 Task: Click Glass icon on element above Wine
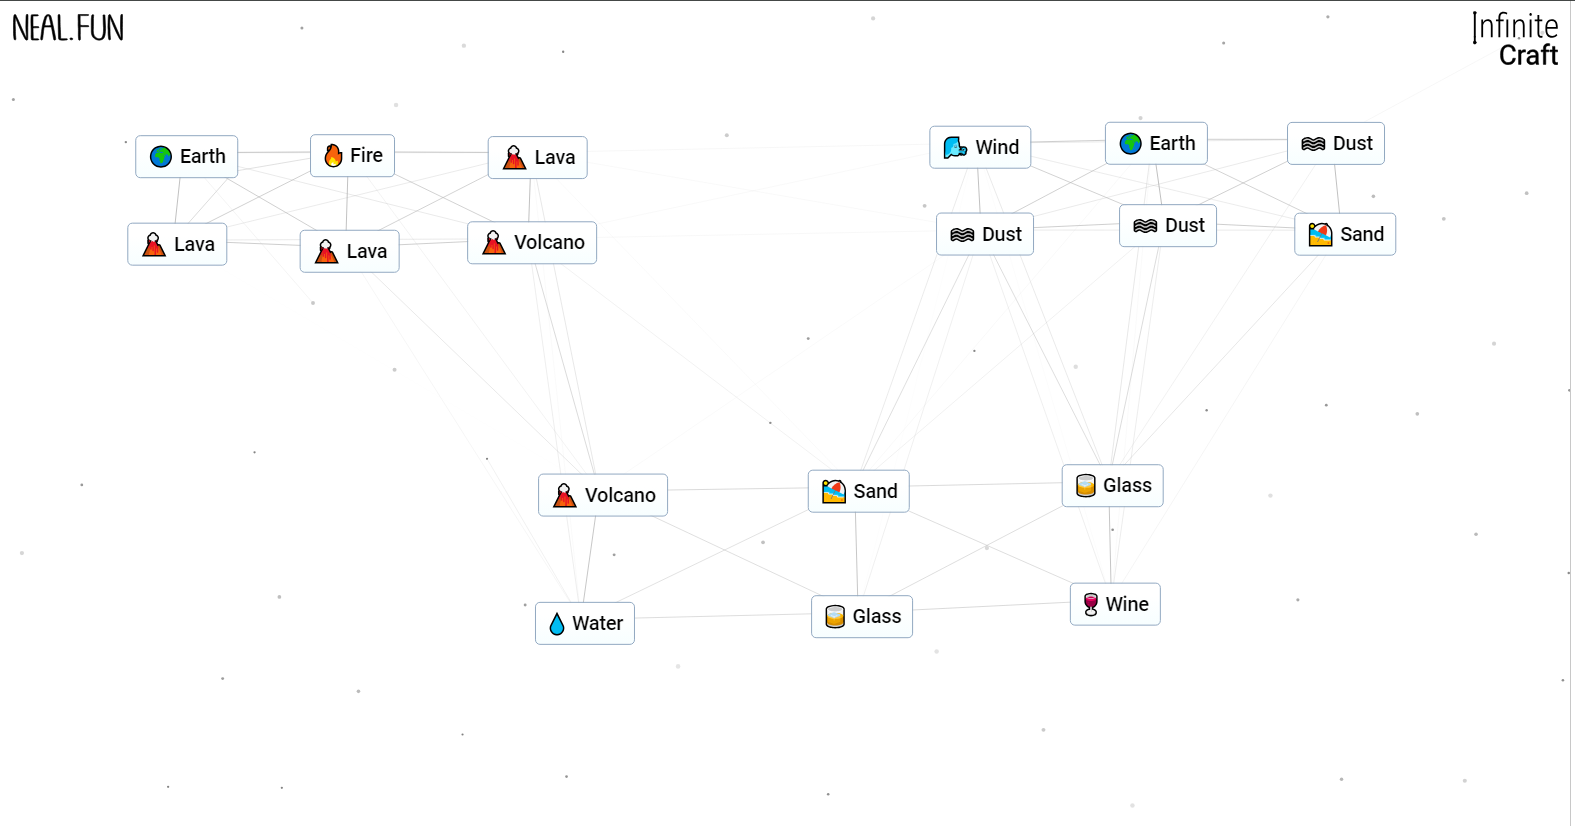point(1085,486)
